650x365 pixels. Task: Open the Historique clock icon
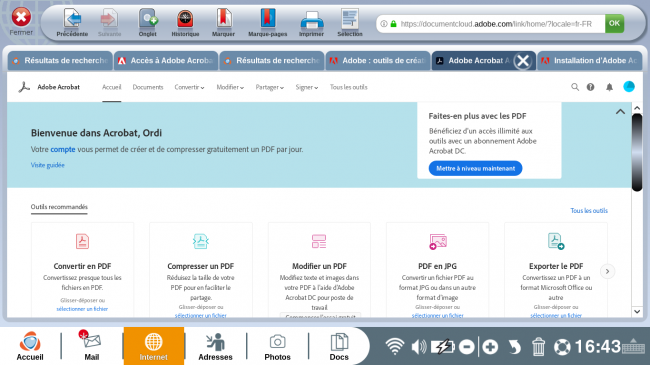(185, 19)
